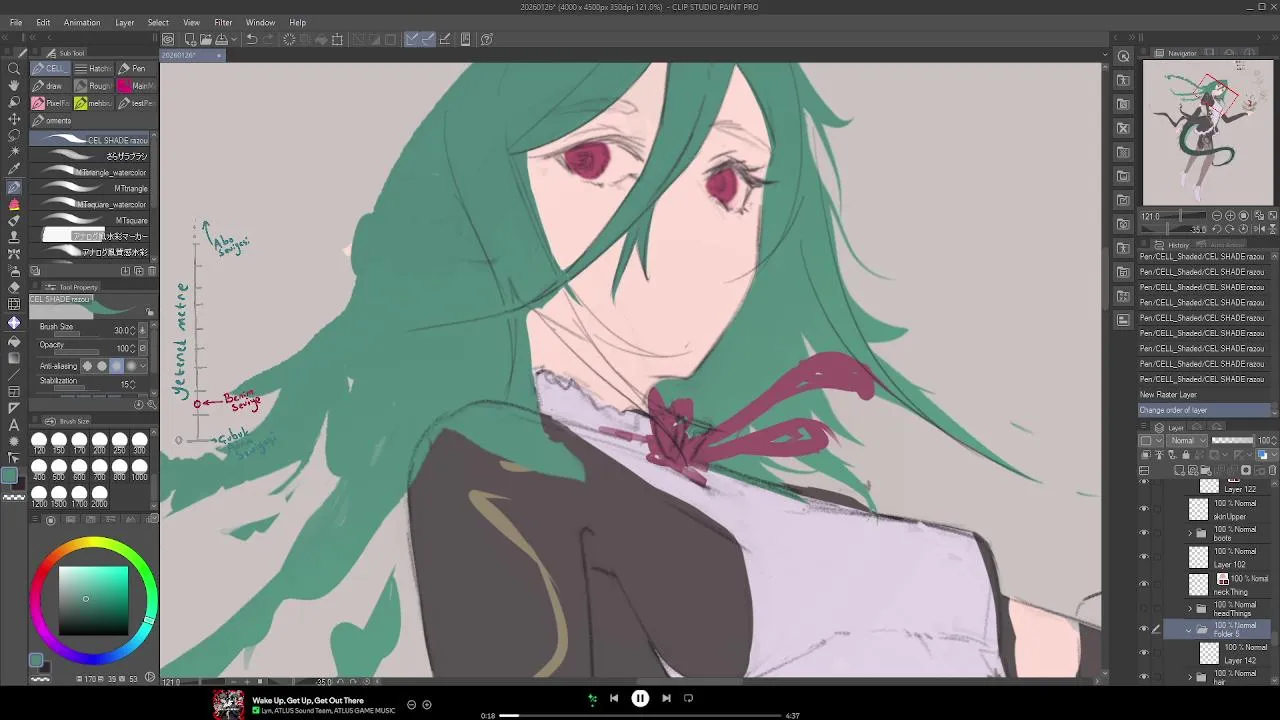Choose MTtriangle_watercolor brush

90,172
